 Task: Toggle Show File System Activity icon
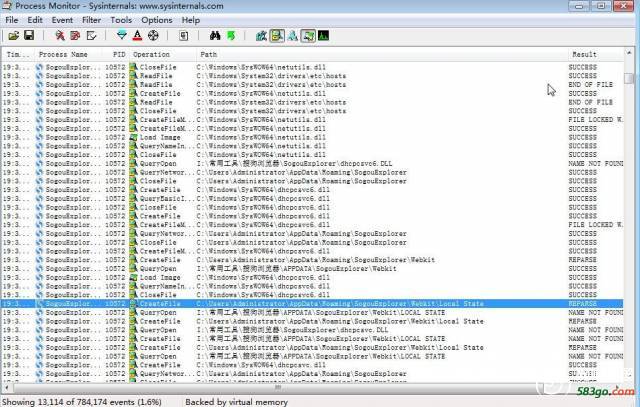277,36
